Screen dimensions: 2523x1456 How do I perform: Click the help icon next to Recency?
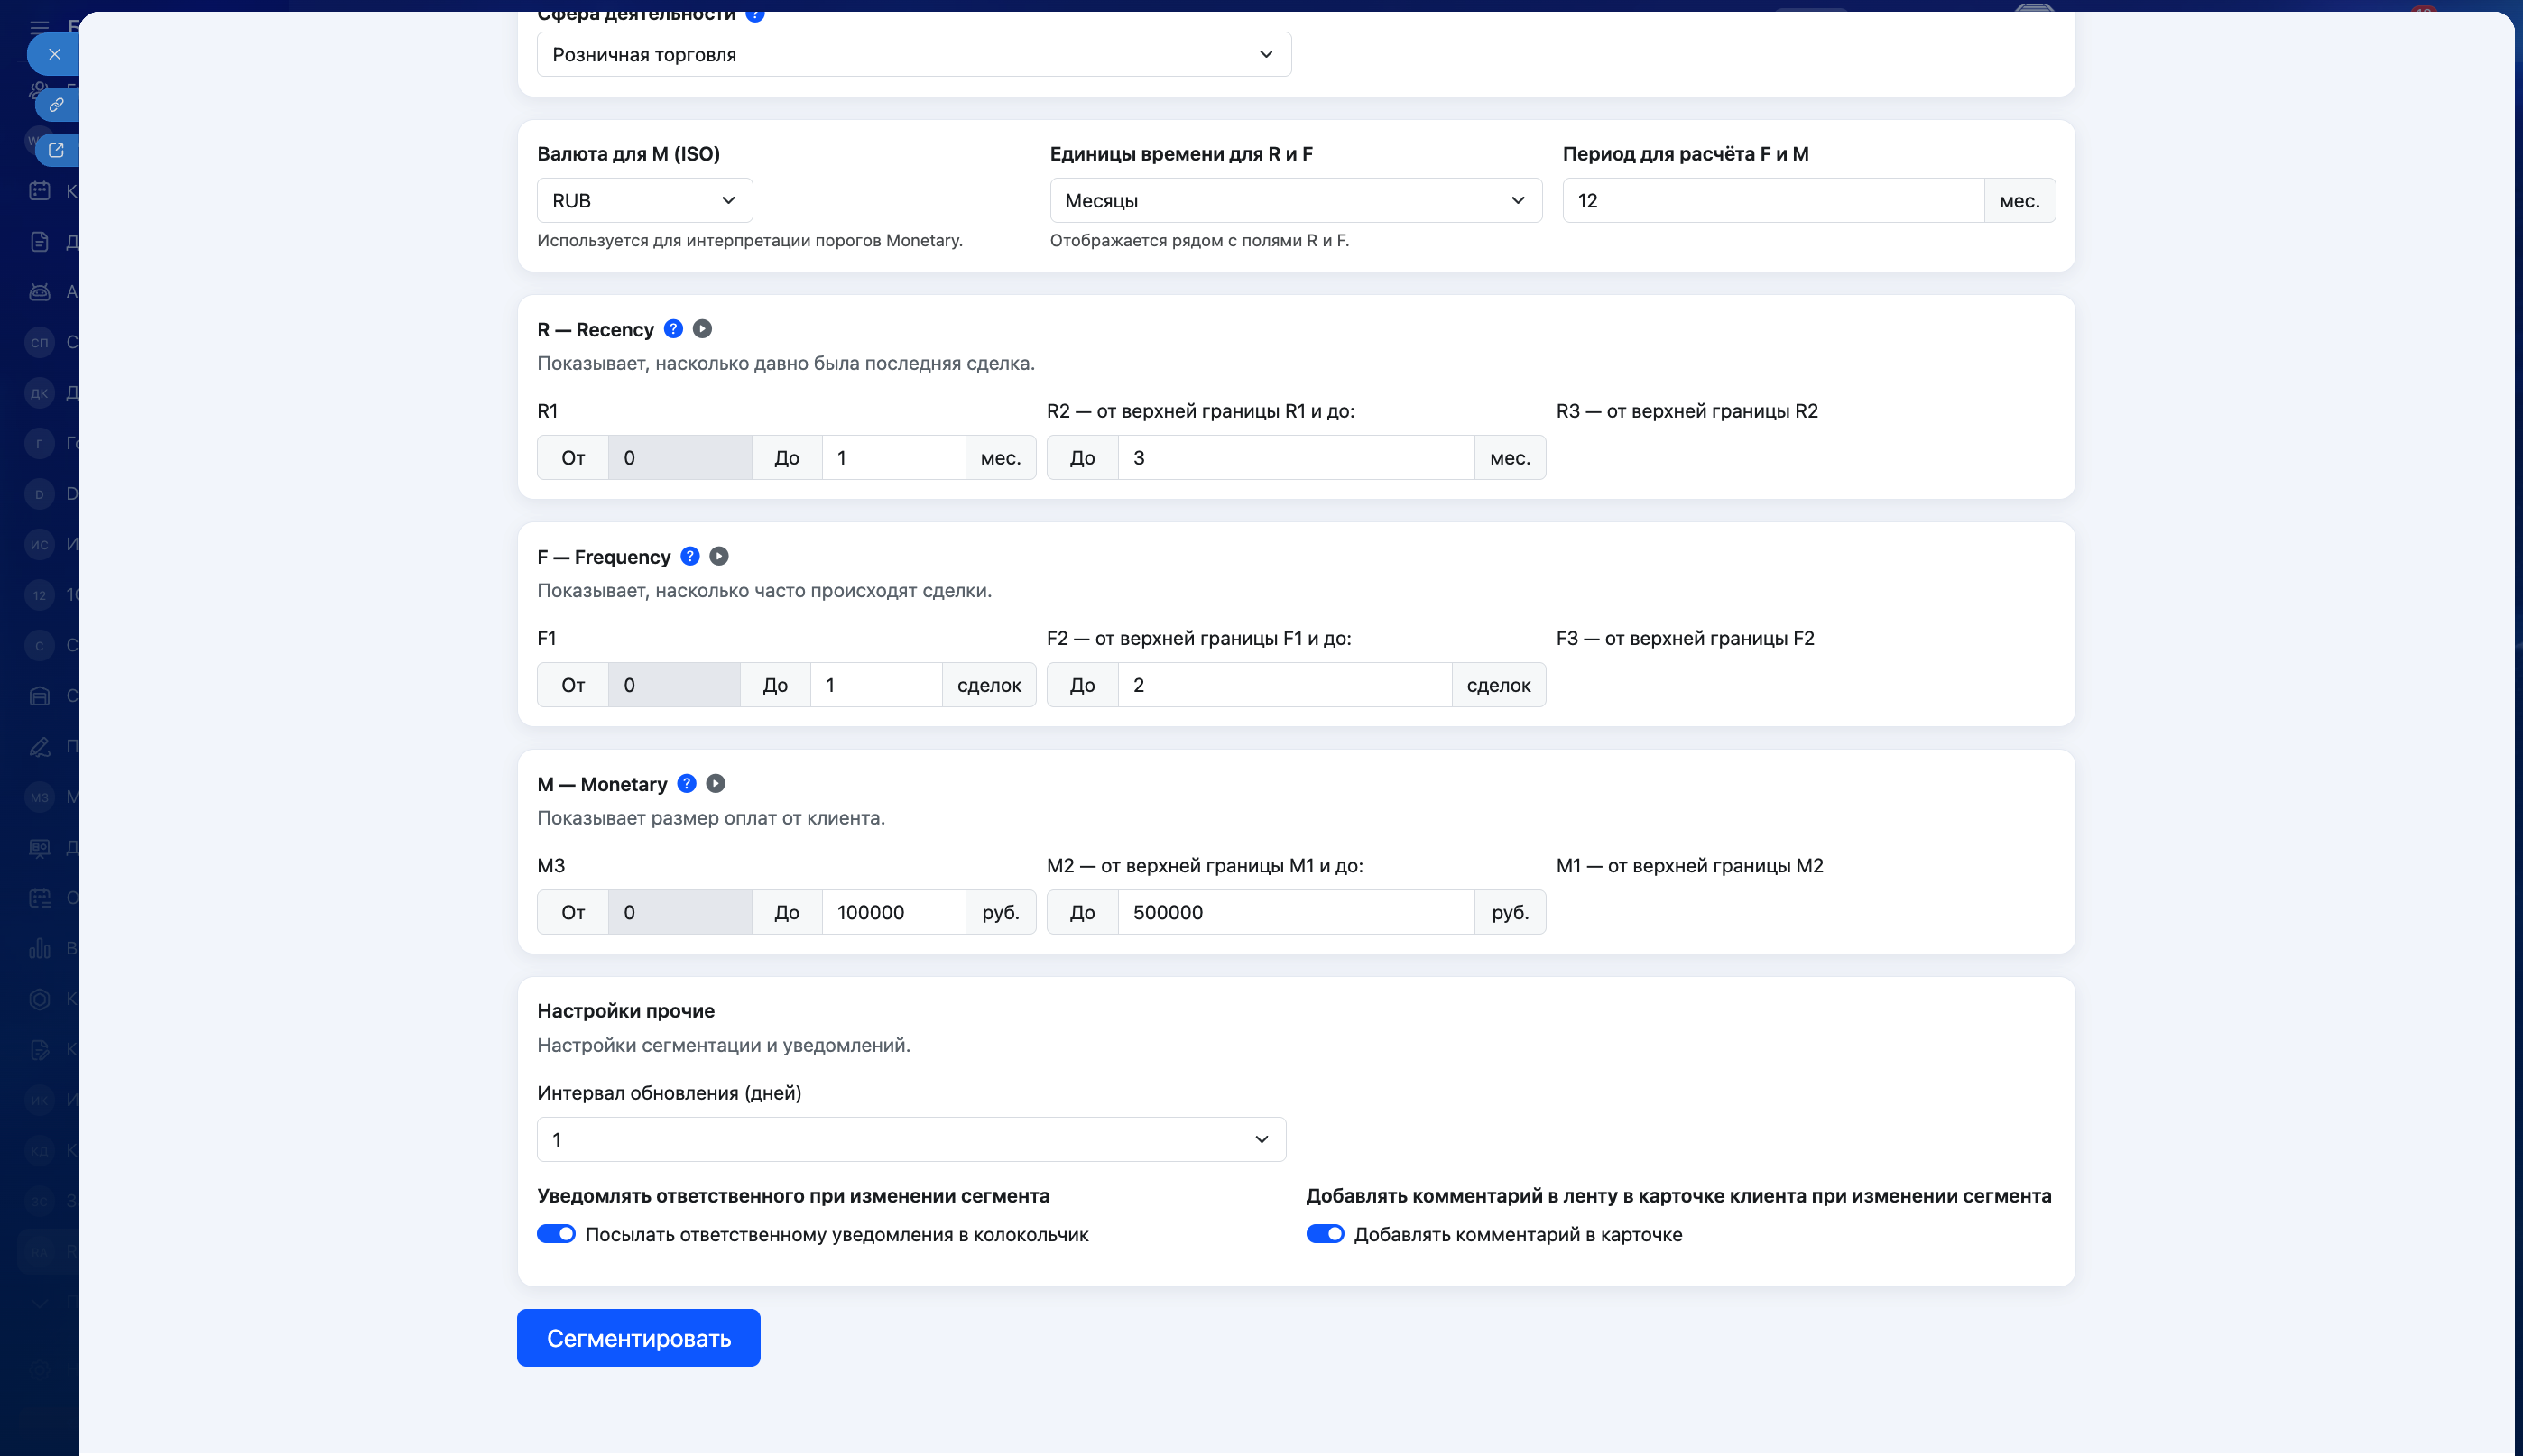(673, 329)
